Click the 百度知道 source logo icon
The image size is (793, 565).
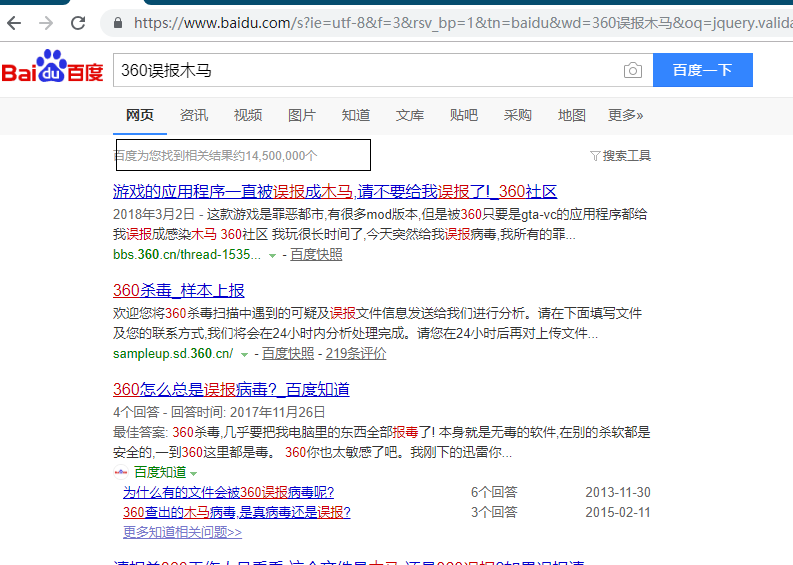121,472
